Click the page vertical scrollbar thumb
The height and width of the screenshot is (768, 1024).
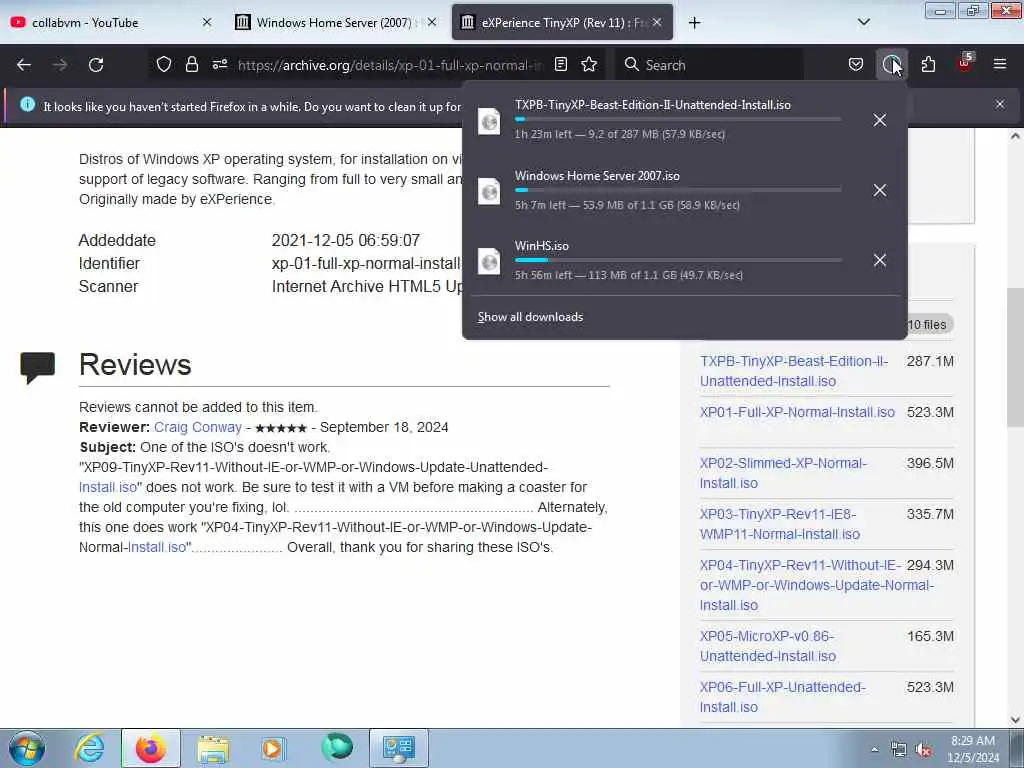pyautogui.click(x=1015, y=357)
